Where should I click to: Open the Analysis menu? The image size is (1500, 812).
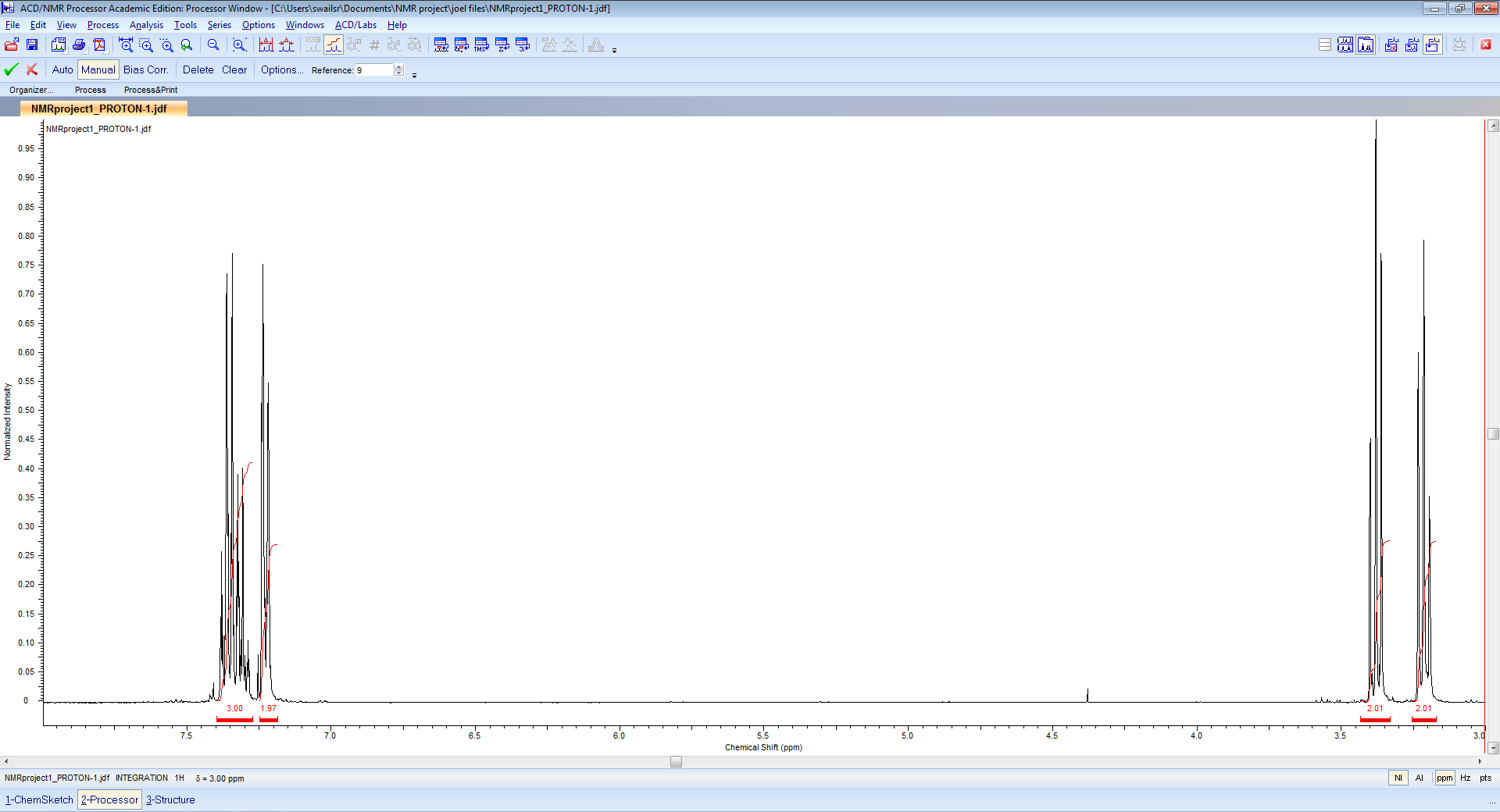click(146, 24)
